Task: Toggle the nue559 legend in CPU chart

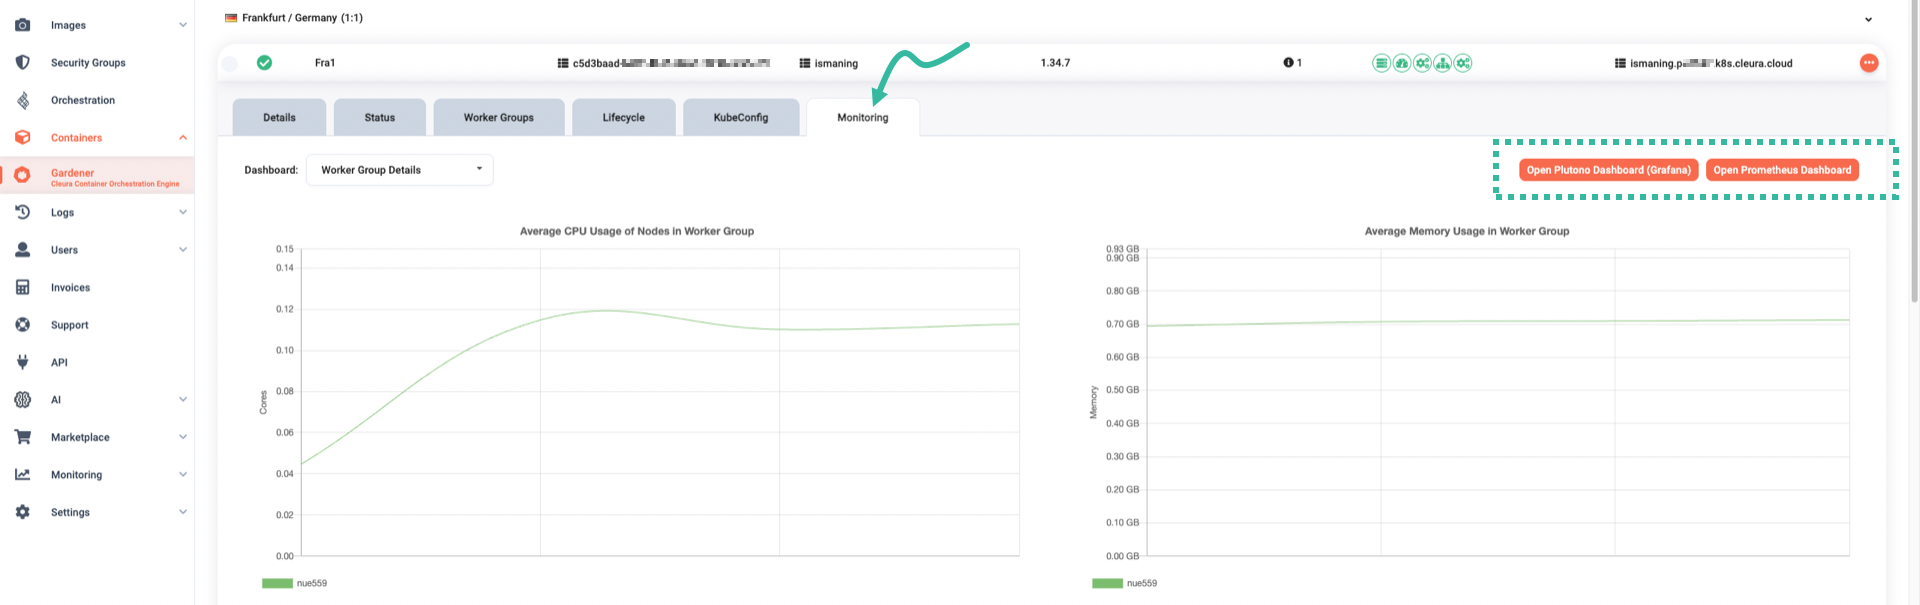Action: [294, 583]
